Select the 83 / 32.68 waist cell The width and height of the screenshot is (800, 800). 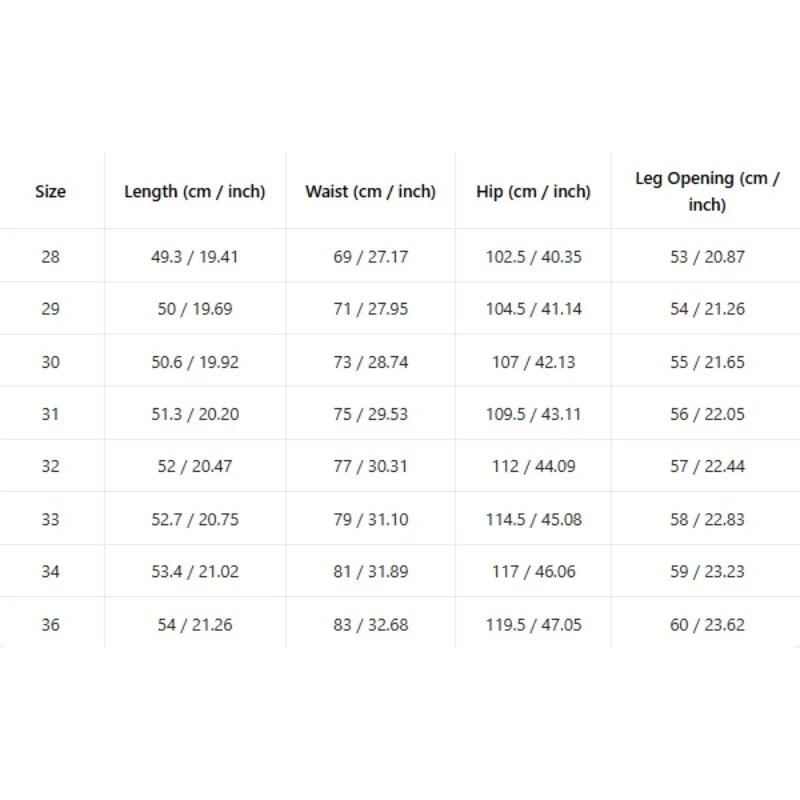click(370, 624)
